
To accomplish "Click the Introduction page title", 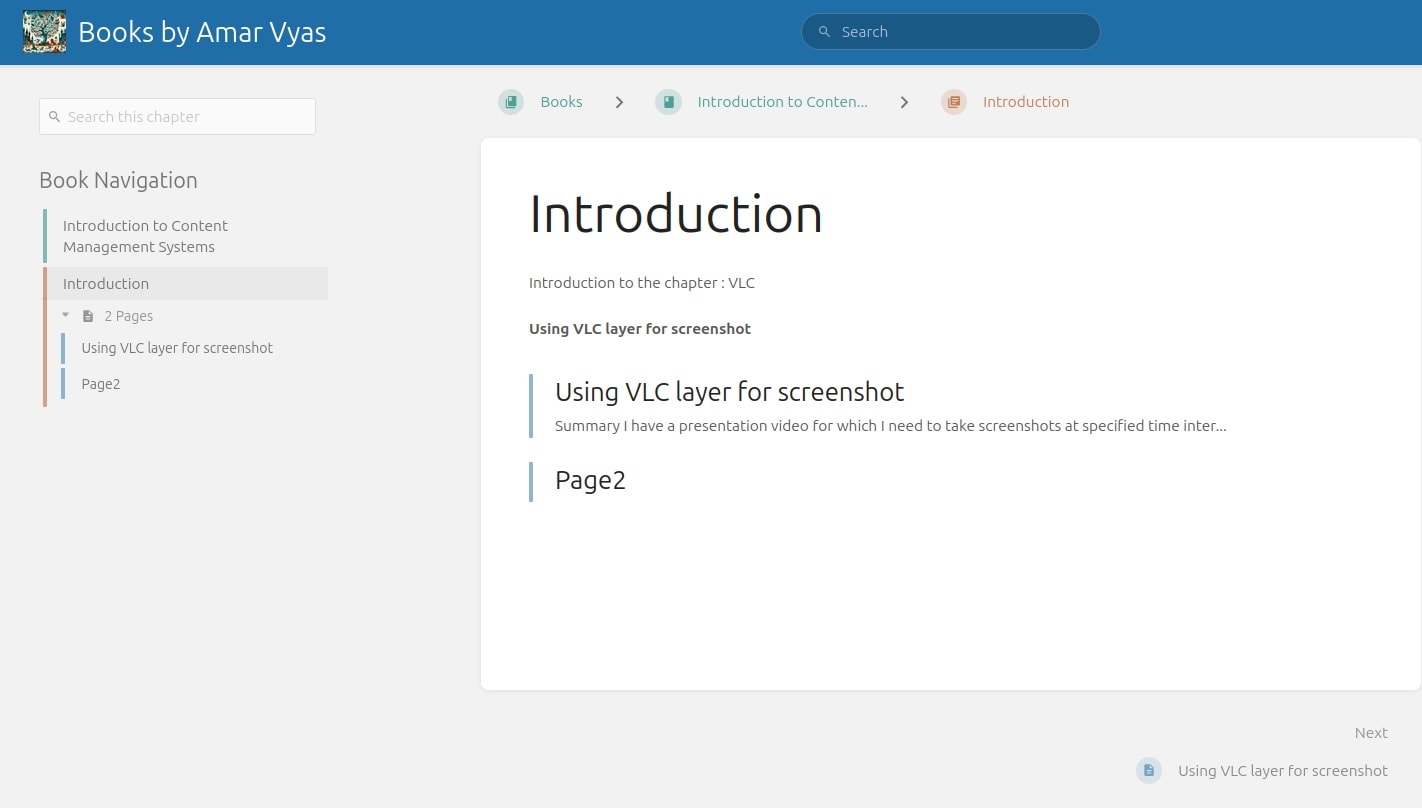I will pos(676,214).
